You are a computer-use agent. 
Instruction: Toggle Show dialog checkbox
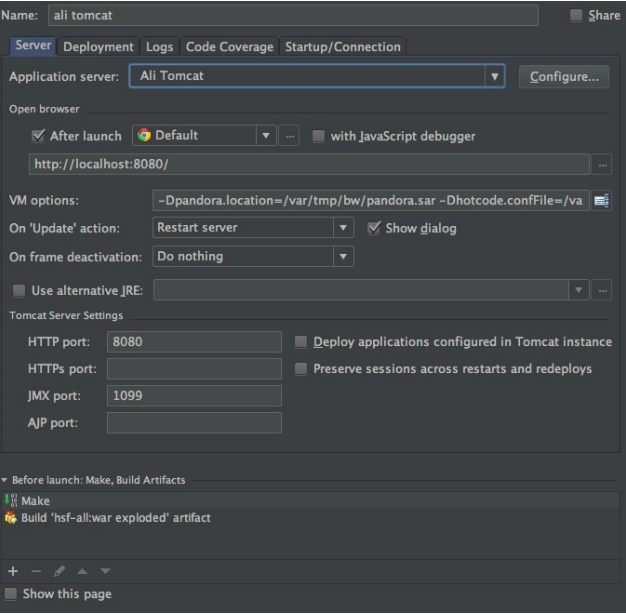[x=374, y=228]
